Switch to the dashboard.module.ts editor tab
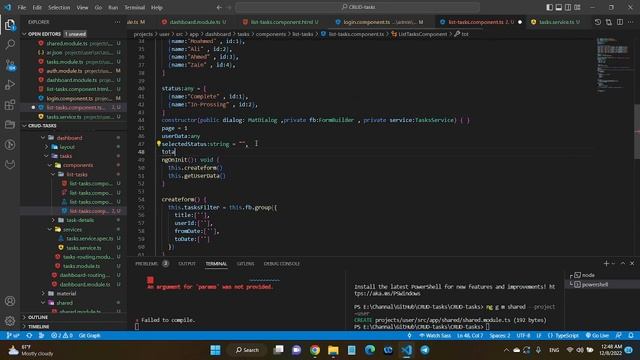The width and height of the screenshot is (640, 360). 195,22
